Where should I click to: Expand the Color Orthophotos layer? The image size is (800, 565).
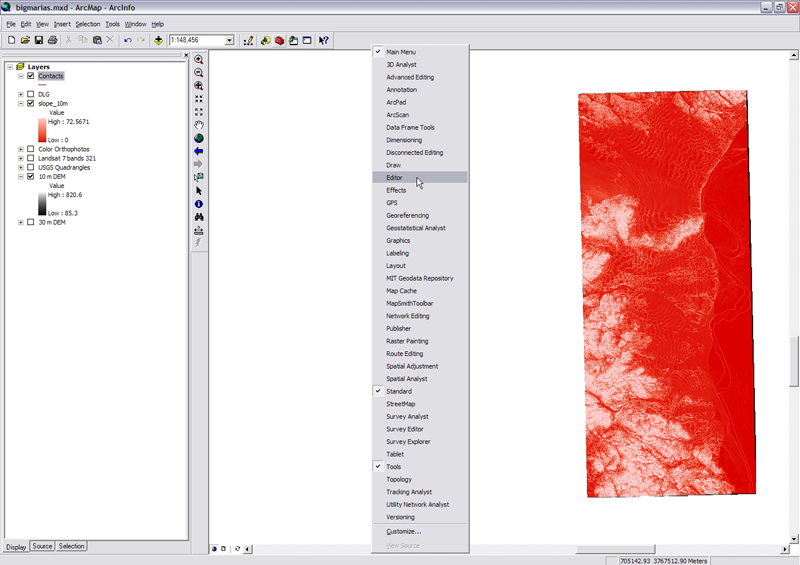tap(21, 149)
